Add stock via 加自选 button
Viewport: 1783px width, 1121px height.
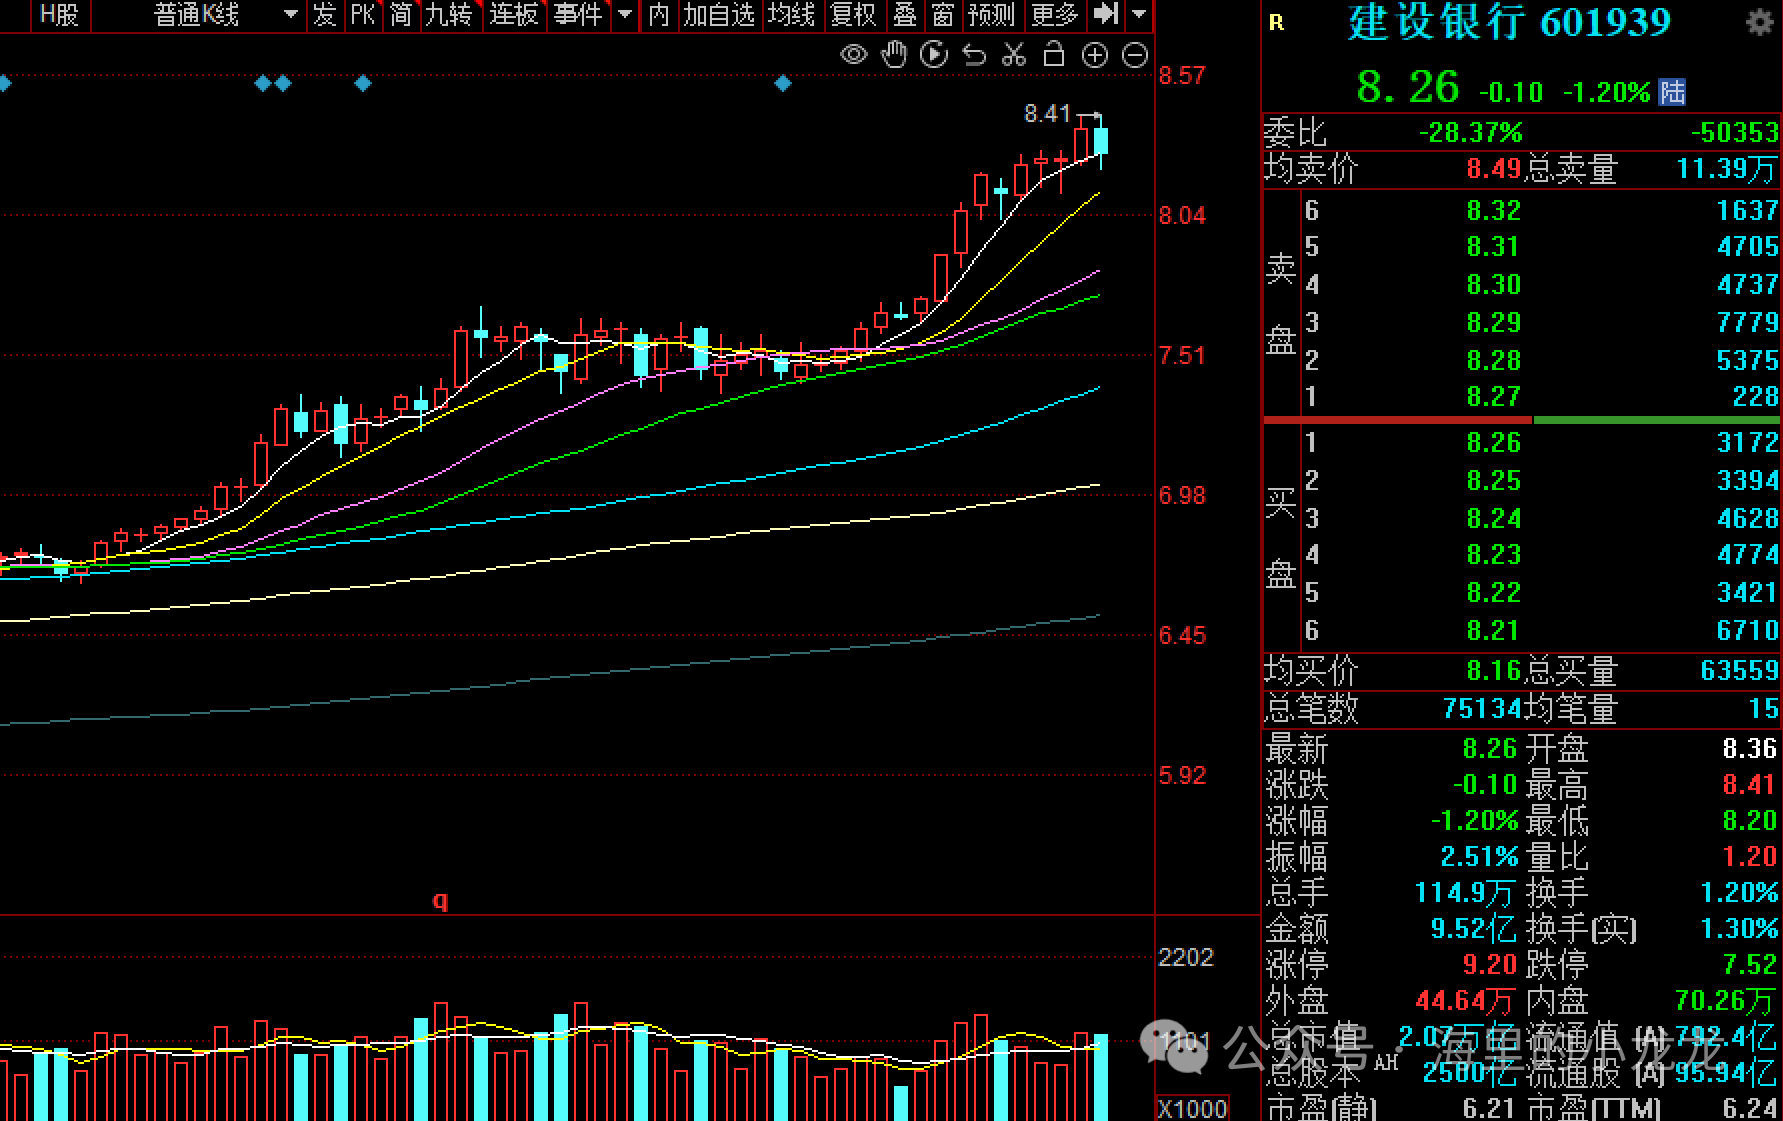coord(719,14)
